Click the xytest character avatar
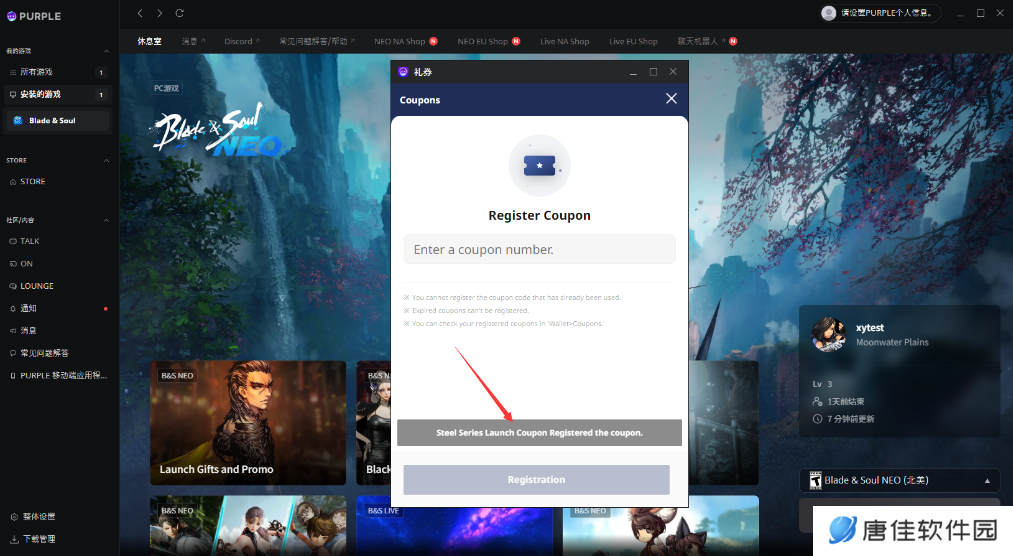 tap(829, 335)
